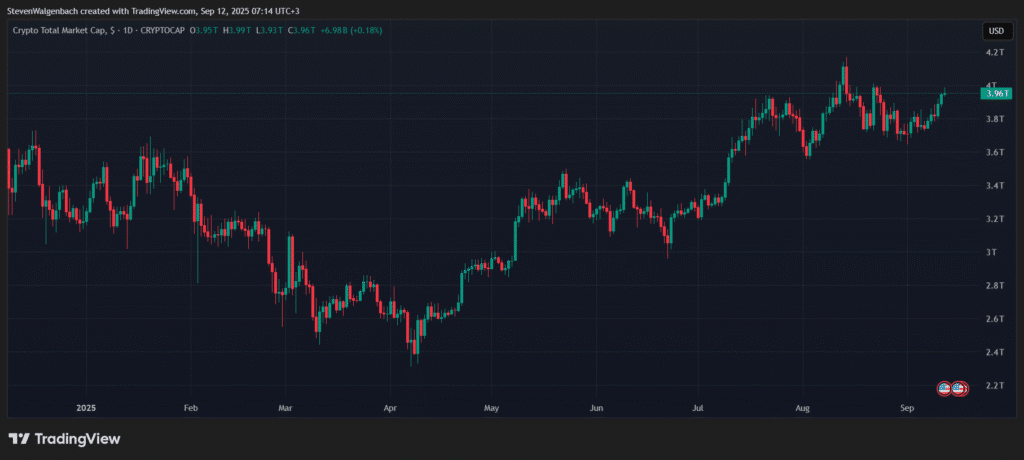
Task: Click the low value L3.93T
Action: tap(268, 30)
